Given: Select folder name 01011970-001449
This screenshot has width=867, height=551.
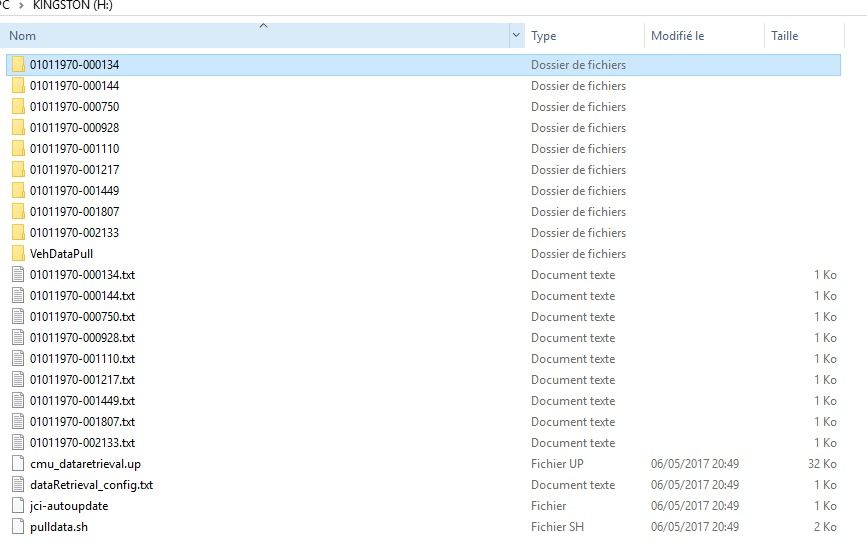Looking at the screenshot, I should point(75,191).
